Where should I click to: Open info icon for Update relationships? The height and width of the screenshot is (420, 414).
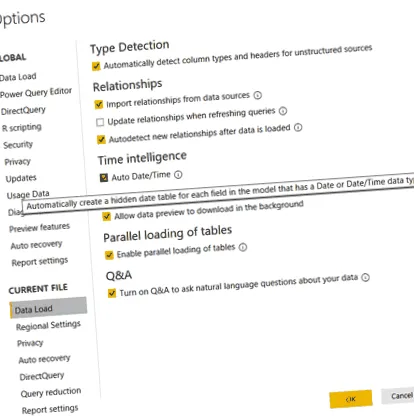[283, 111]
